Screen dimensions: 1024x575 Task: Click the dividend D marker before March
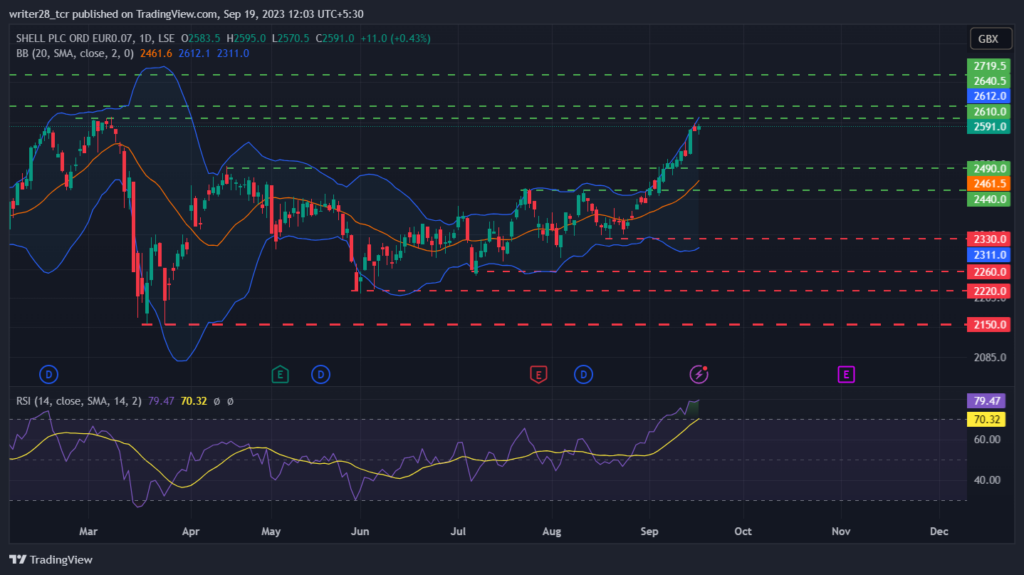pos(48,374)
